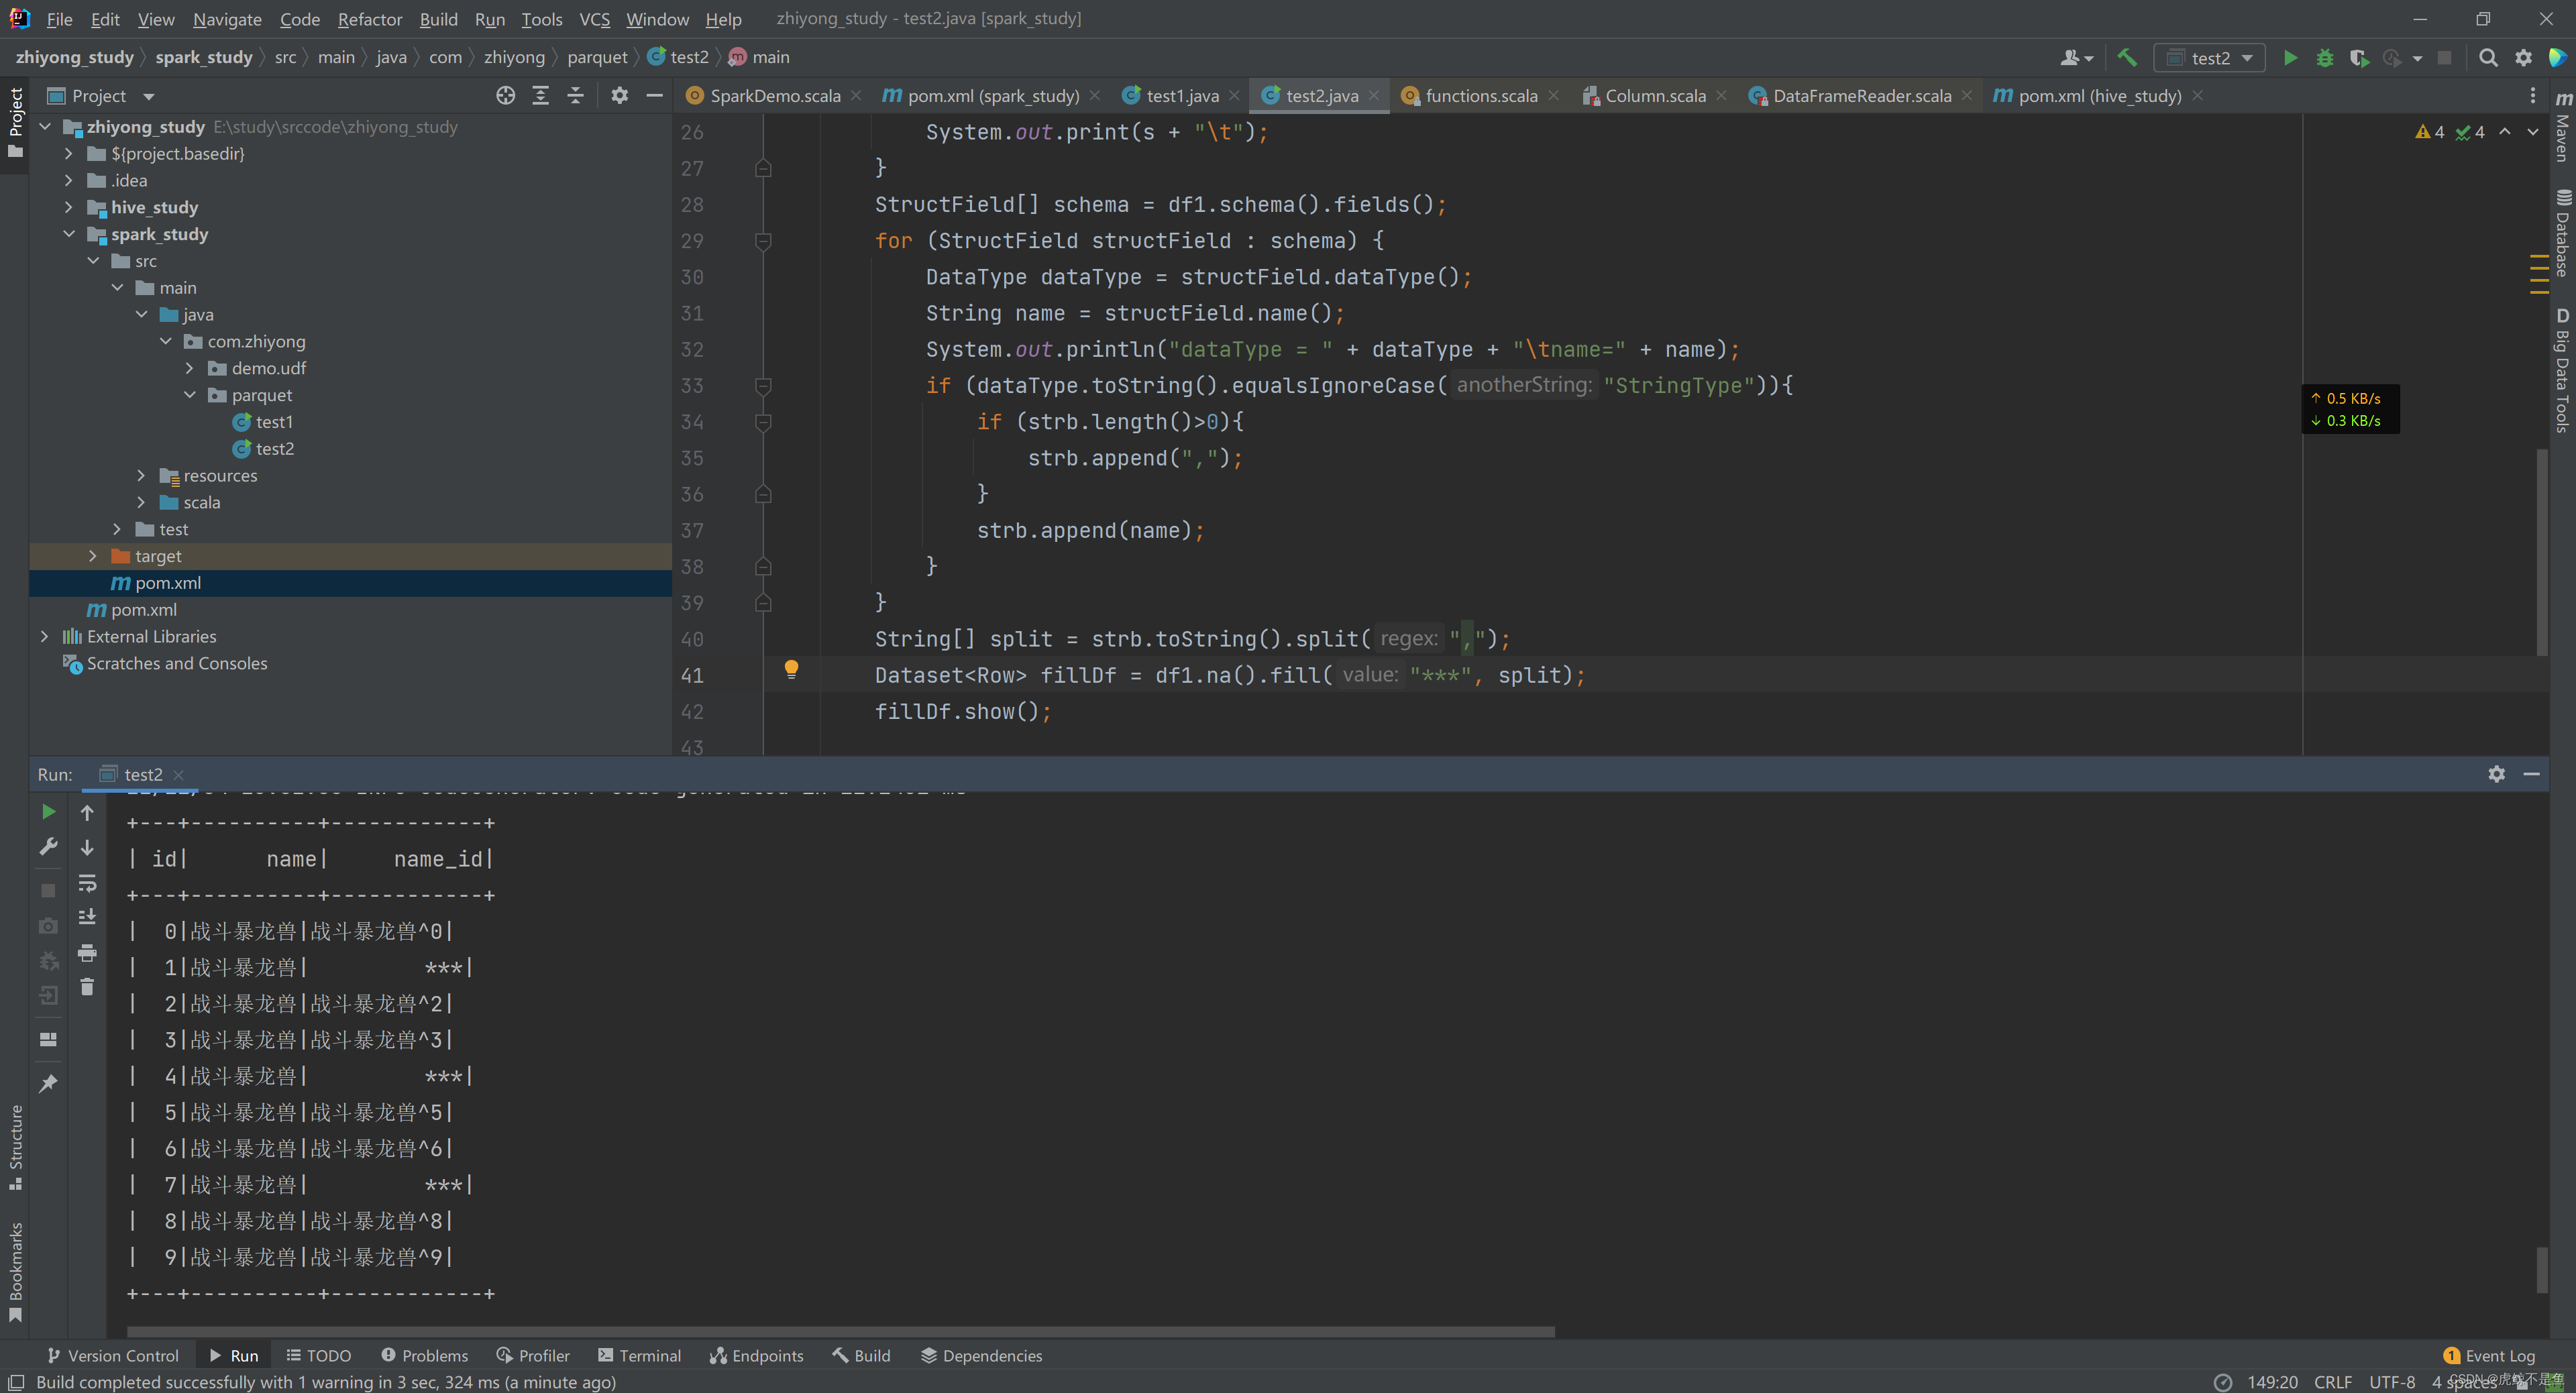Collapse spark_study module
The image size is (2576, 1393).
[x=68, y=234]
